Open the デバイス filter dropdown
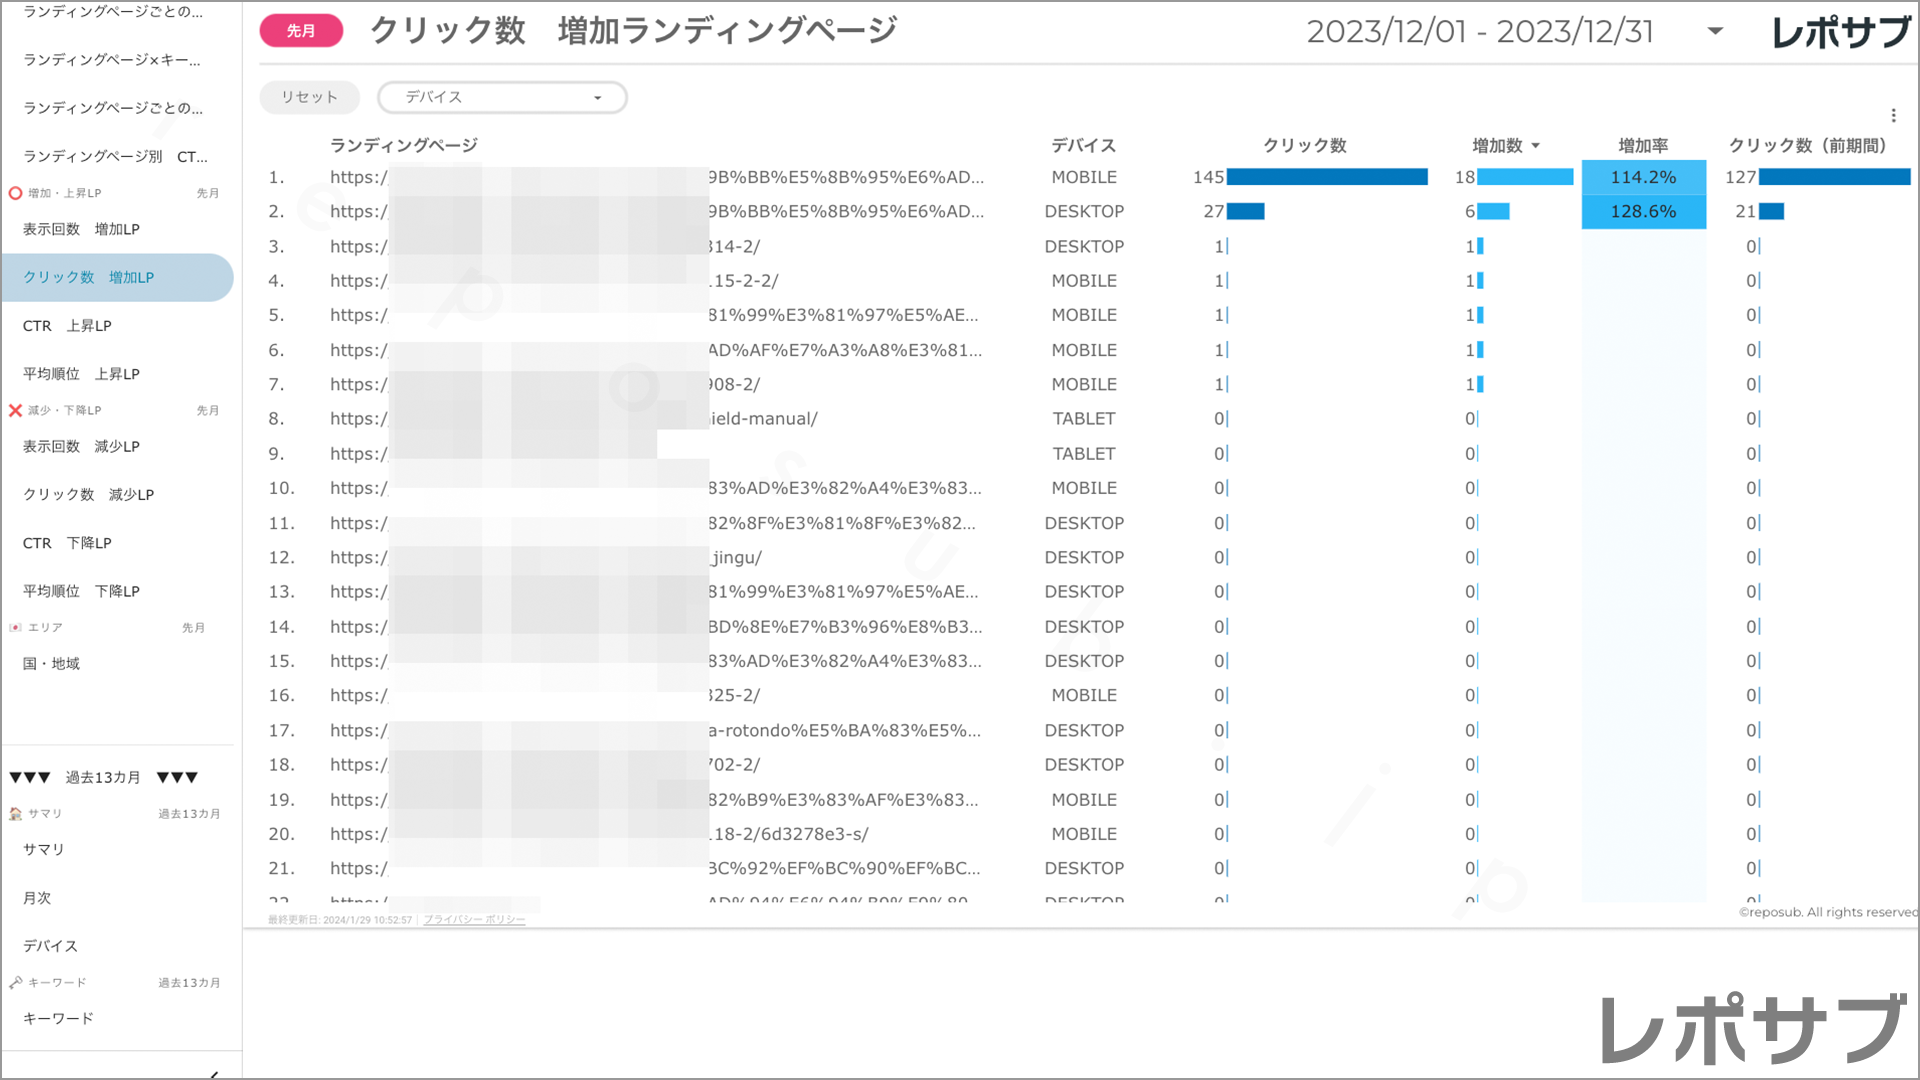 coord(502,97)
